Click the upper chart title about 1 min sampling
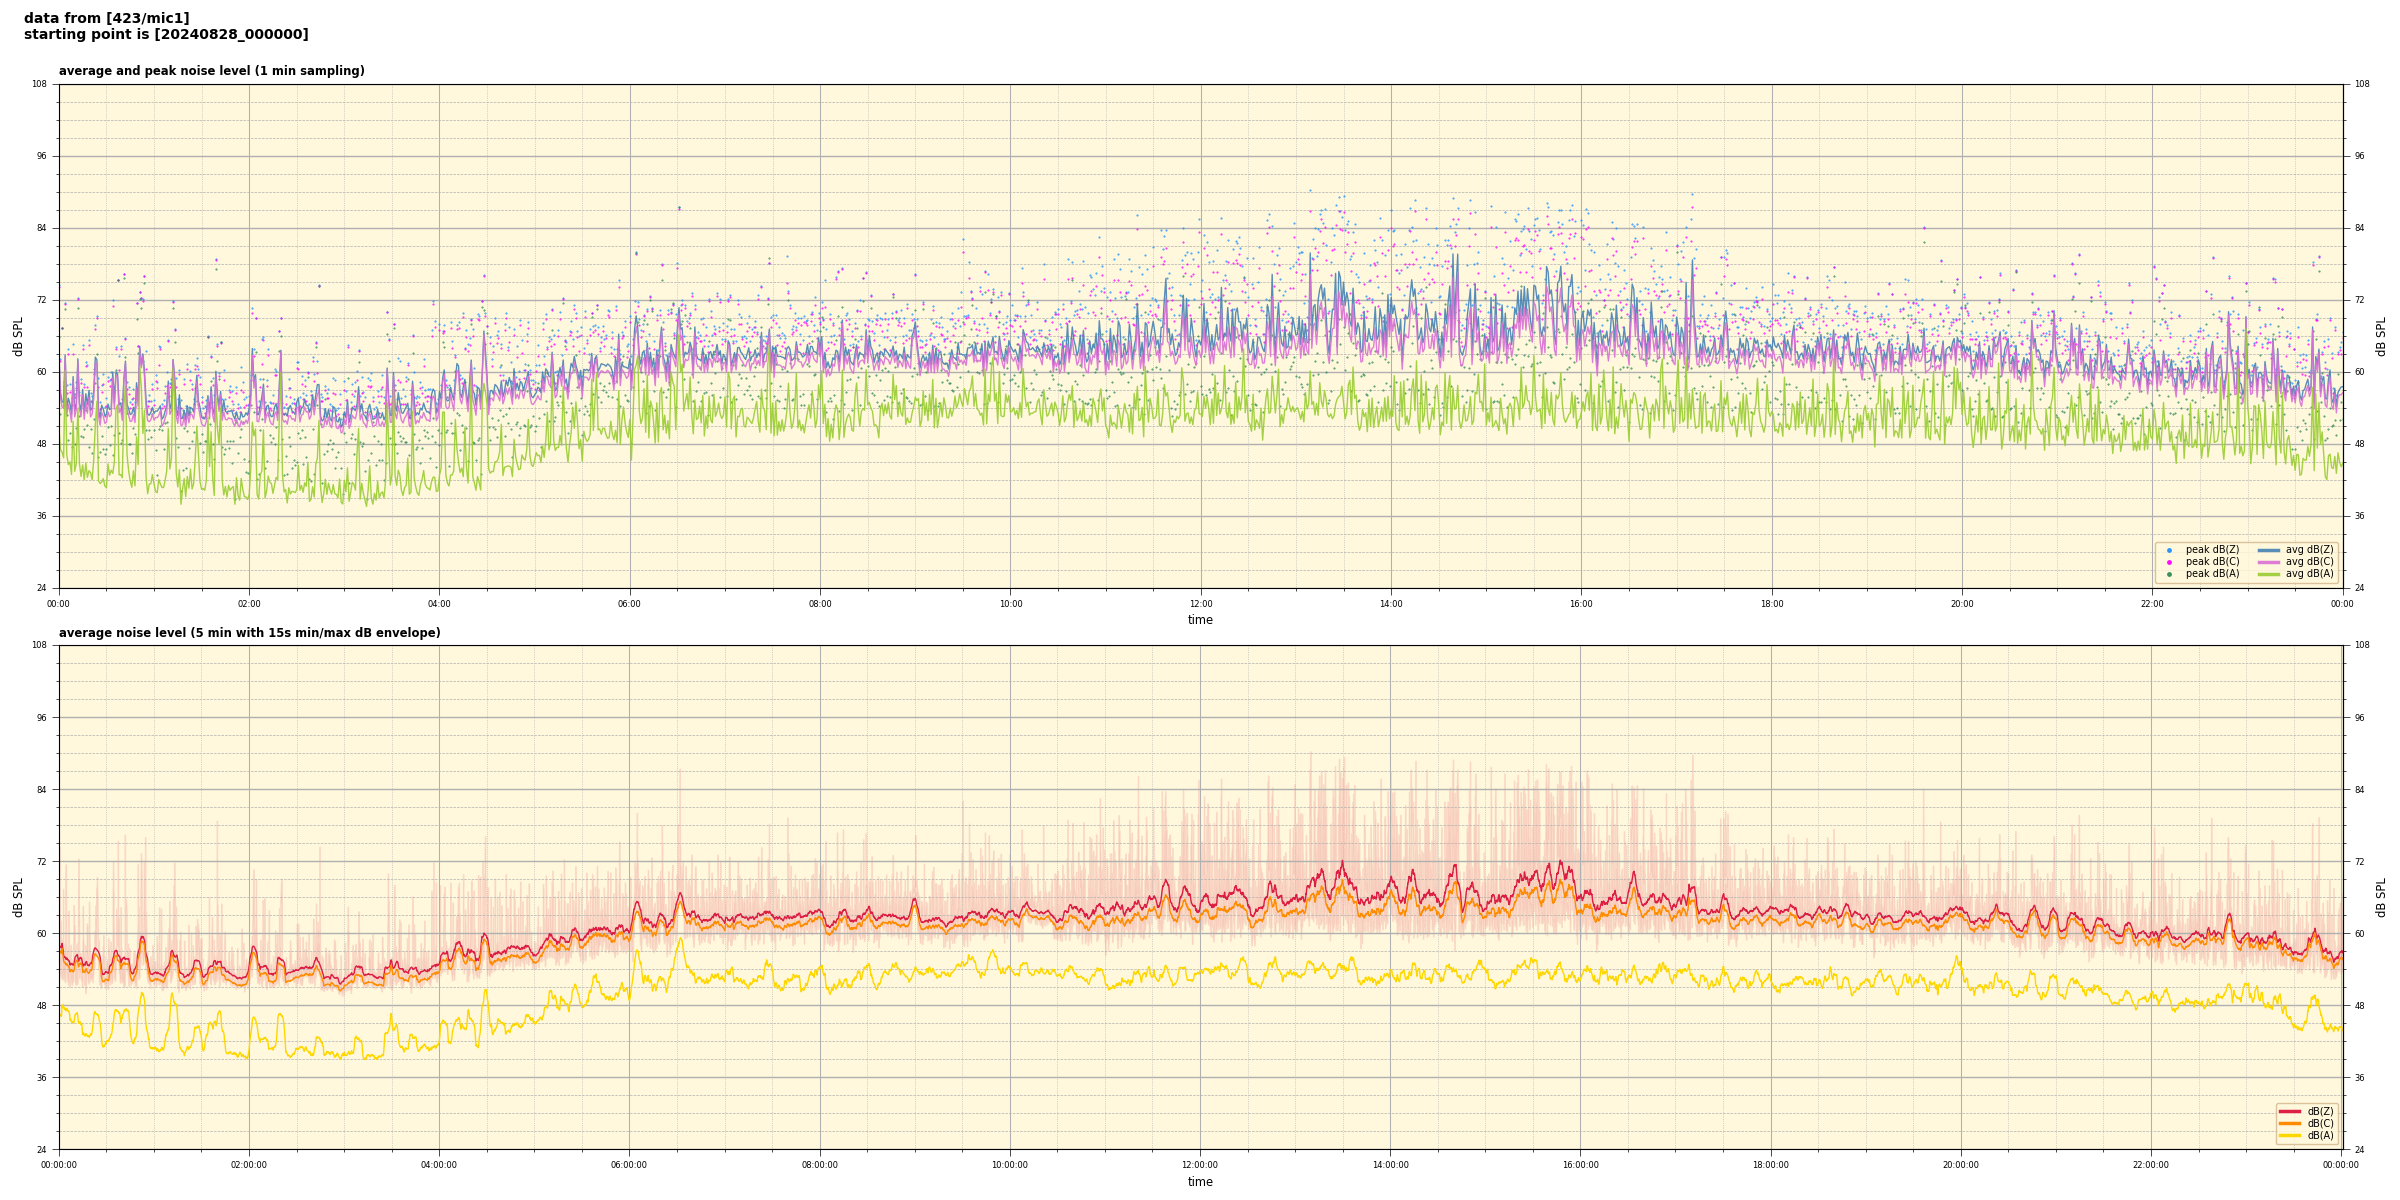2400x1200 pixels. [x=211, y=71]
